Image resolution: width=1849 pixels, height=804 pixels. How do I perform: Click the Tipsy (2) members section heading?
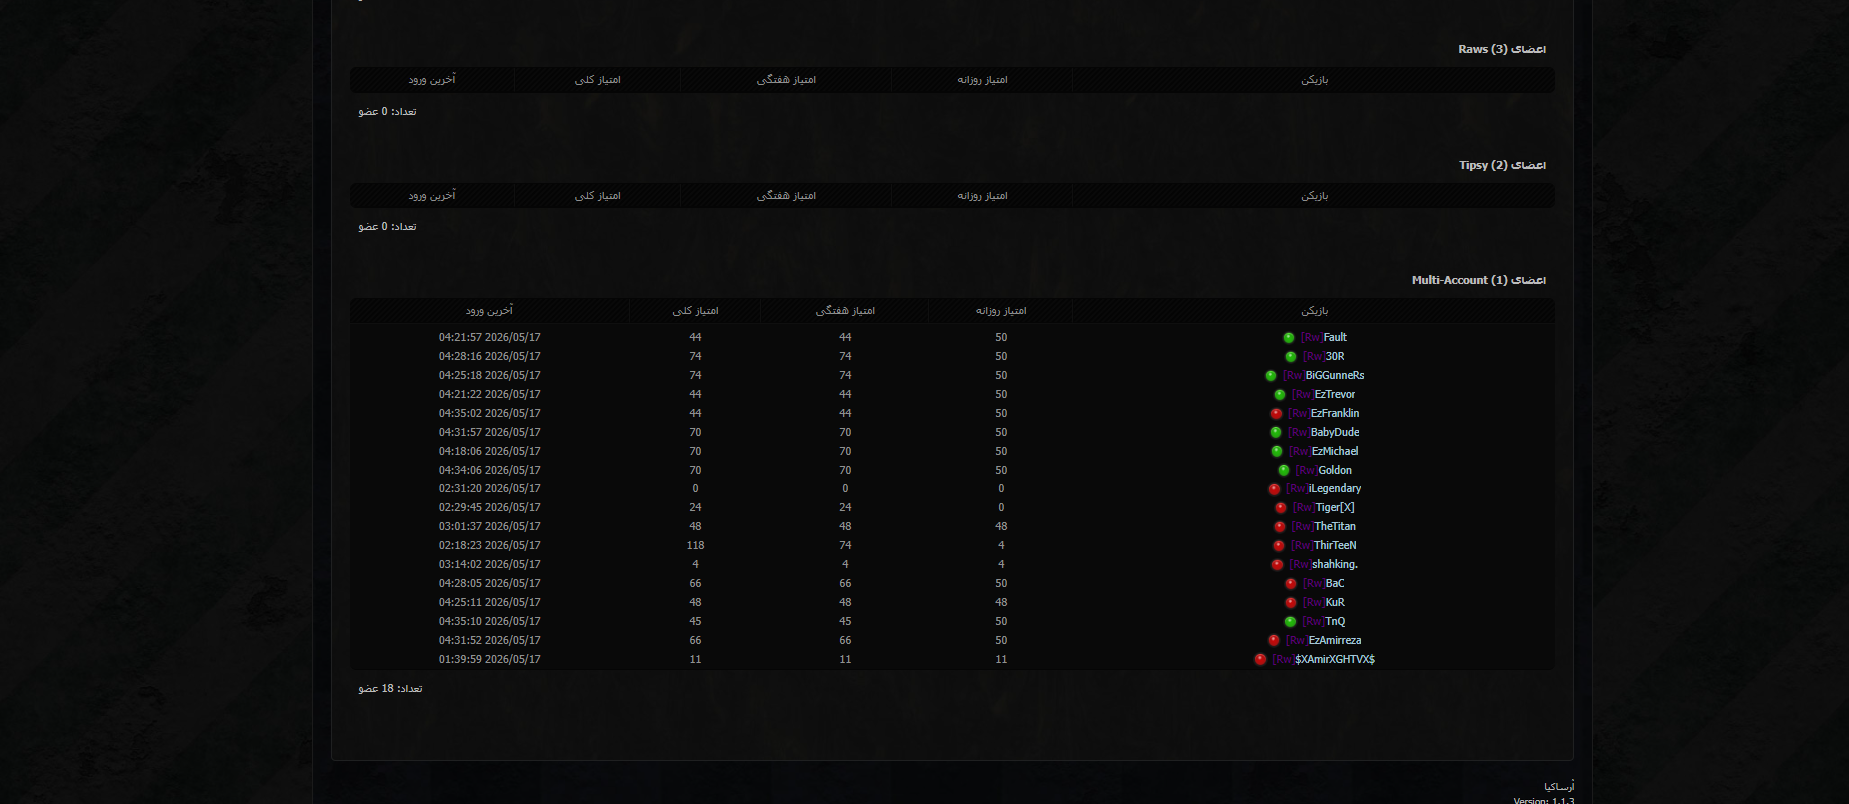coord(1502,165)
